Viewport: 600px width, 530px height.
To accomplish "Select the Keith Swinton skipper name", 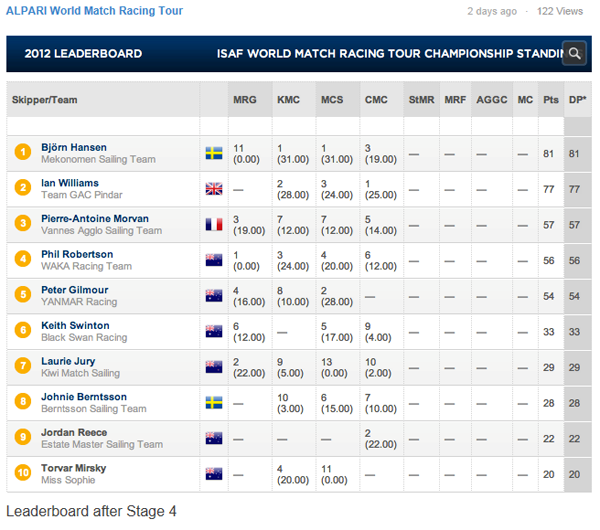I will tap(75, 325).
